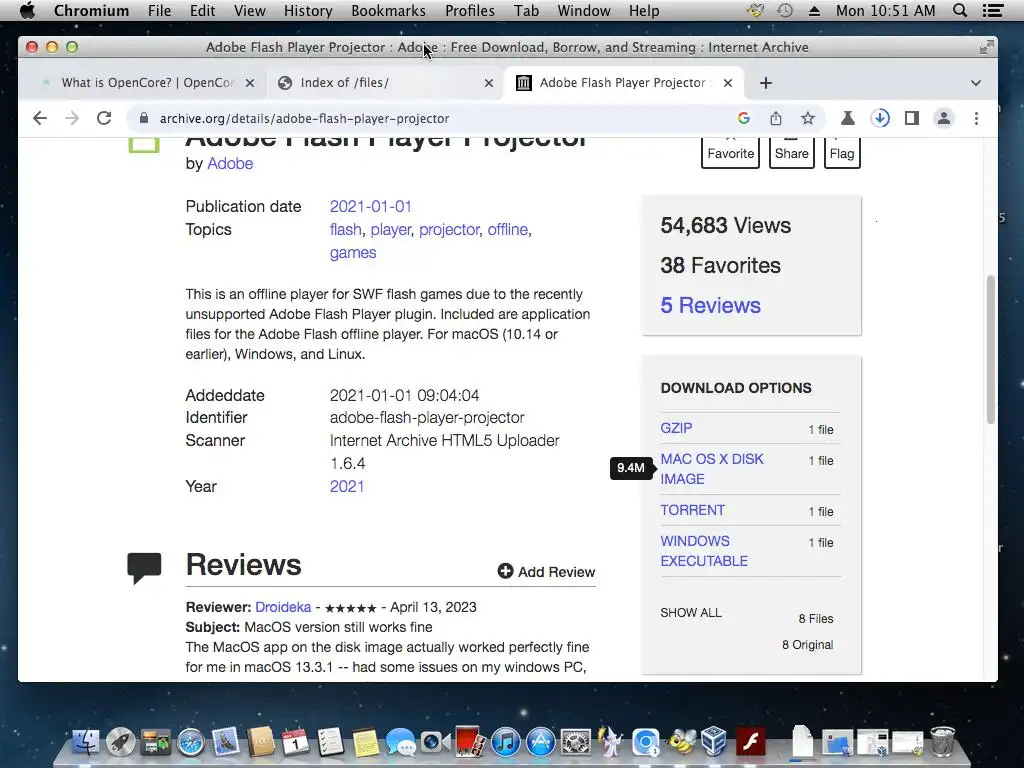
Task: Click the eject icon in menu bar
Action: (x=814, y=10)
